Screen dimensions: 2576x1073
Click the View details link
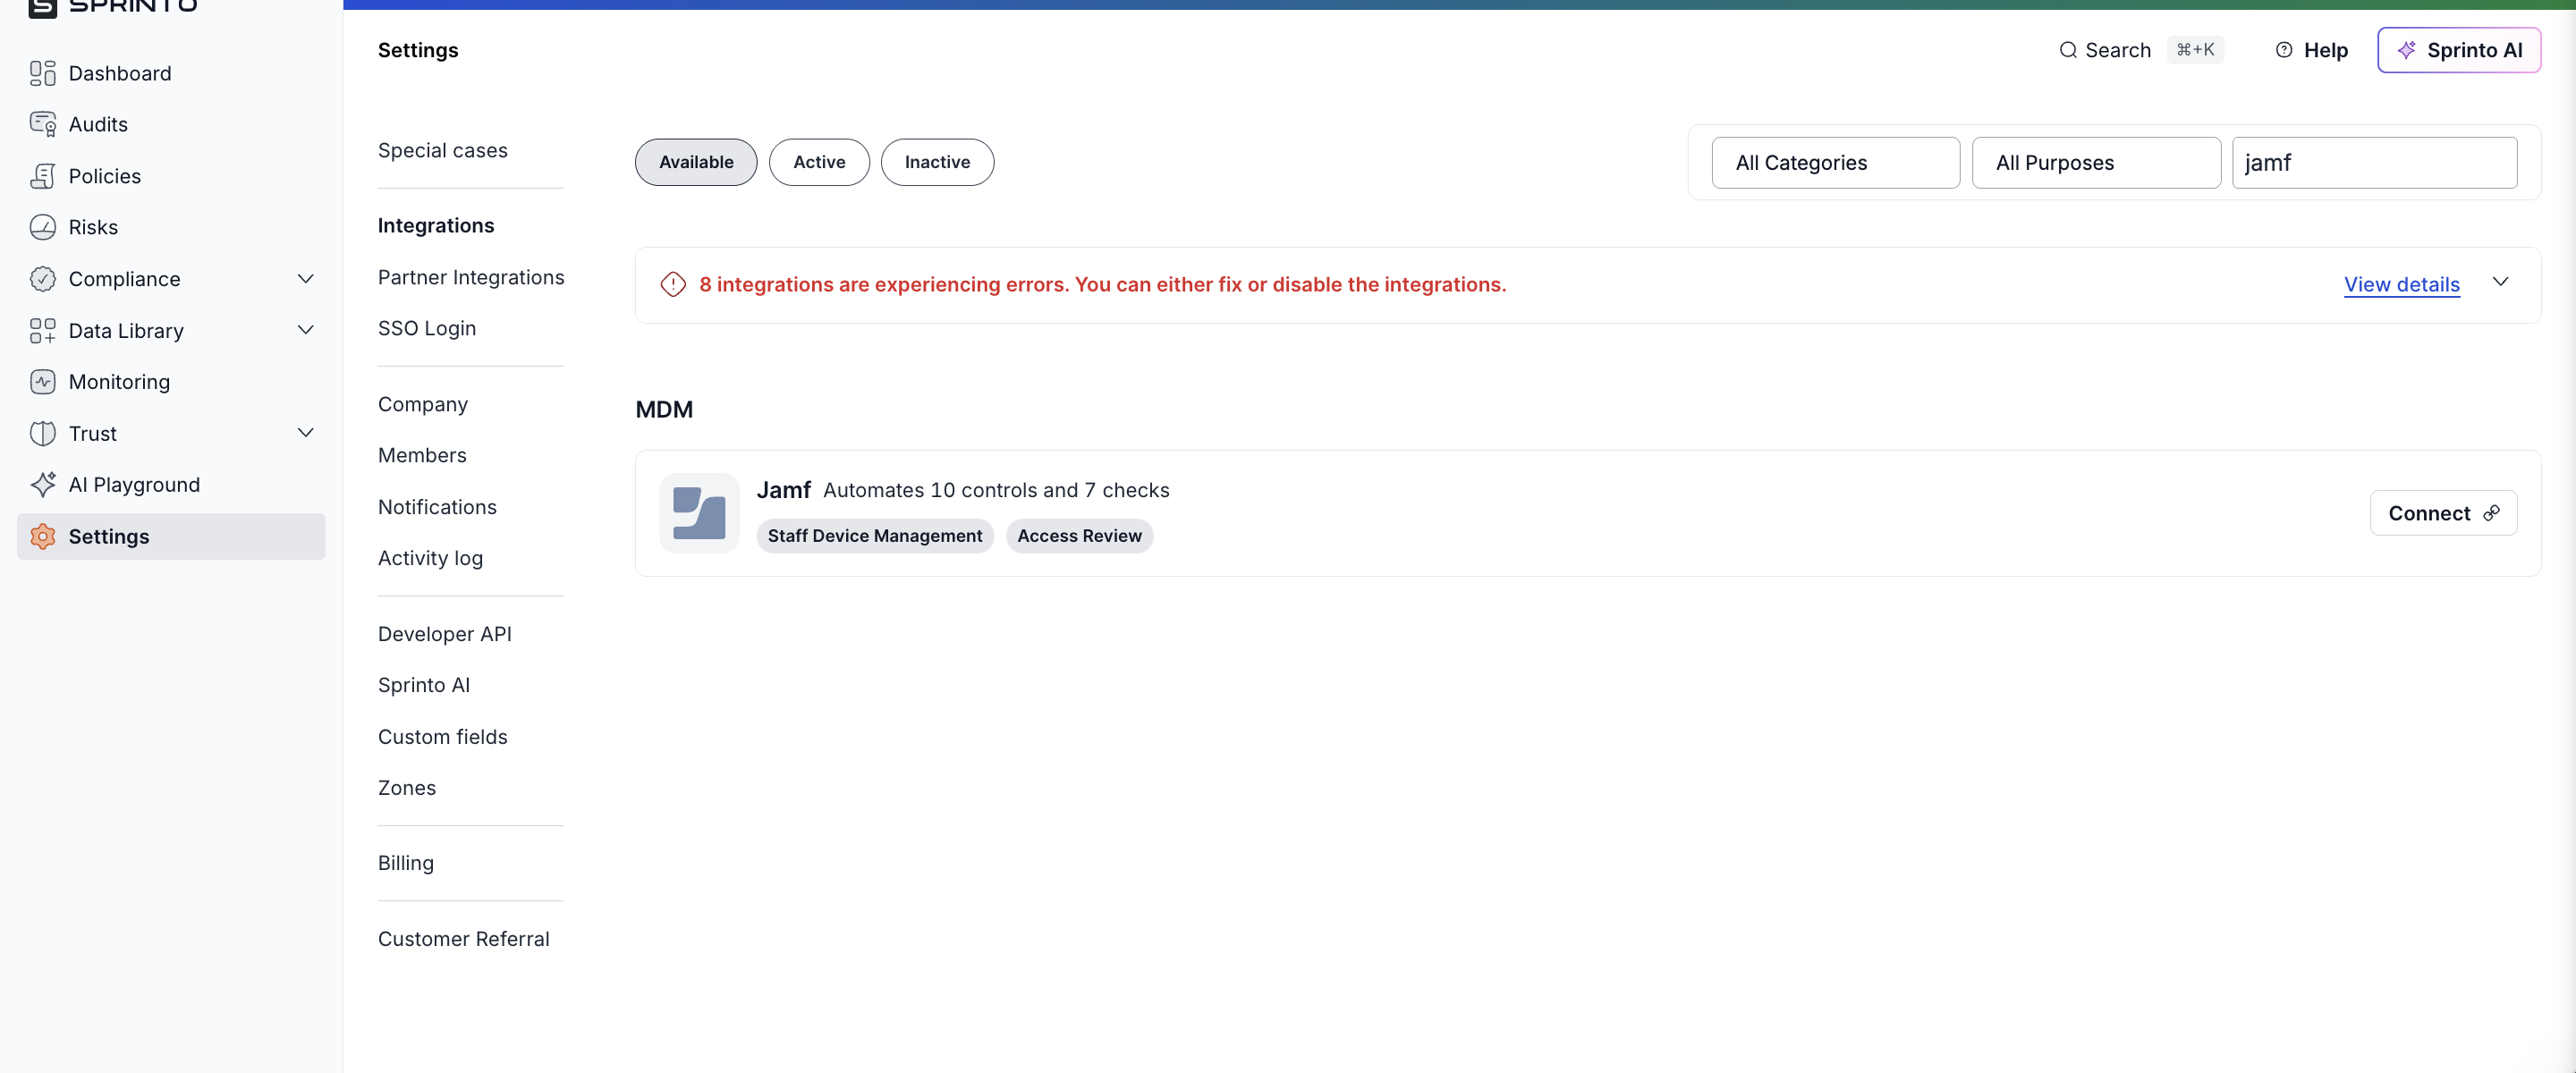pyautogui.click(x=2401, y=285)
